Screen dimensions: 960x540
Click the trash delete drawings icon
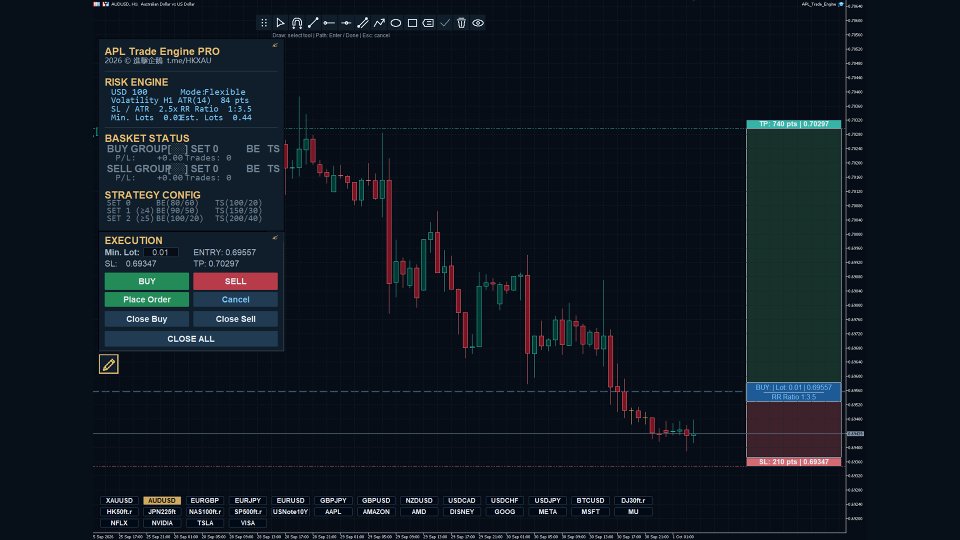[462, 23]
